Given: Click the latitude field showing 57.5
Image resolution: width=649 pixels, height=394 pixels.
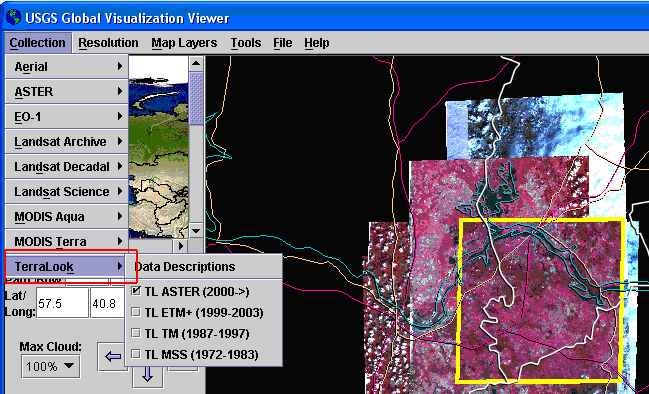Looking at the screenshot, I should [62, 303].
